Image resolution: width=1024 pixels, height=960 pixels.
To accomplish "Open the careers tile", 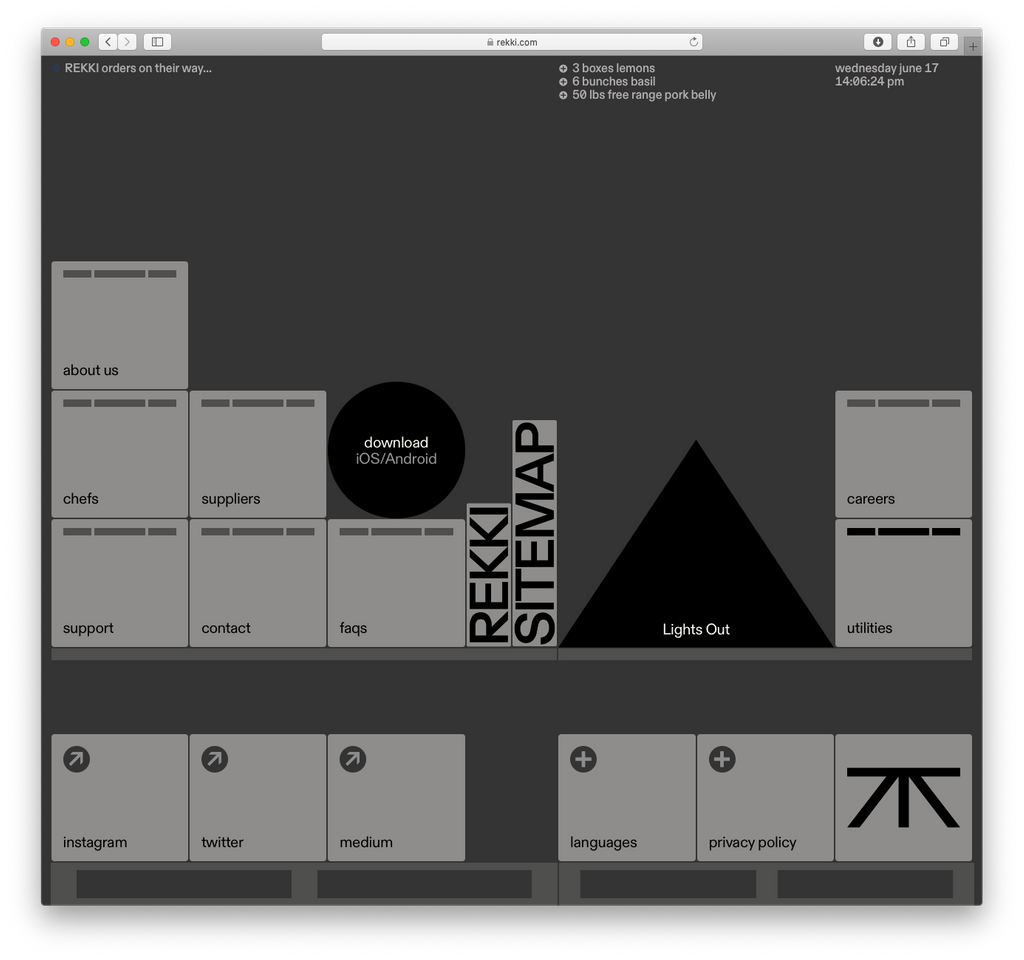I will click(903, 454).
